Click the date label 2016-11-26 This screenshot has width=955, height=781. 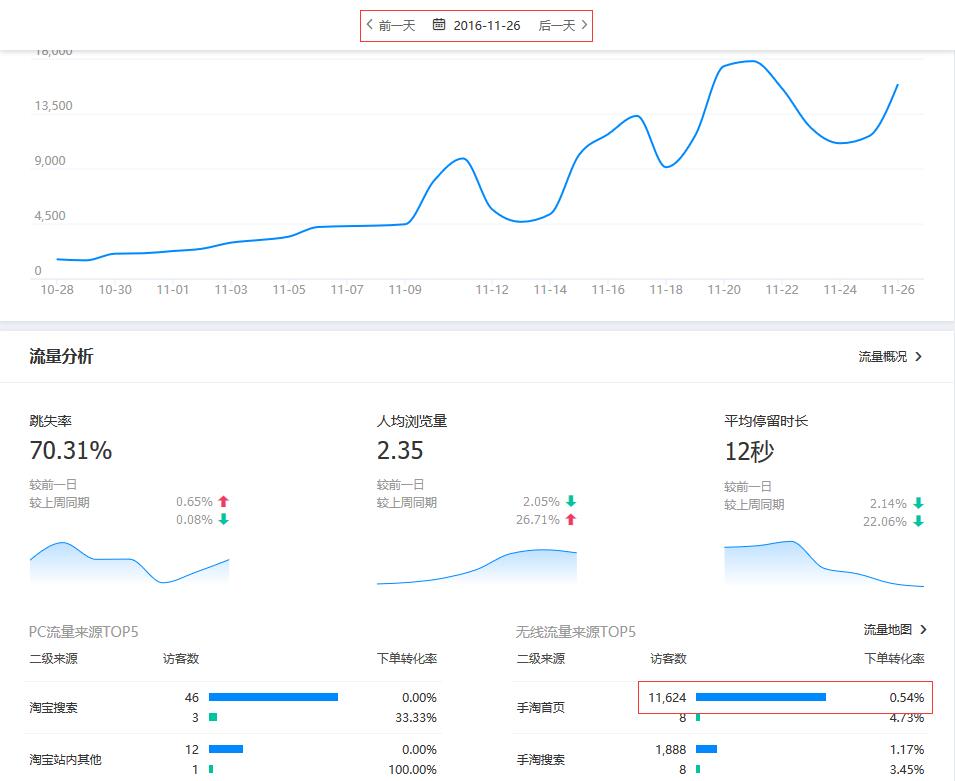click(x=488, y=26)
